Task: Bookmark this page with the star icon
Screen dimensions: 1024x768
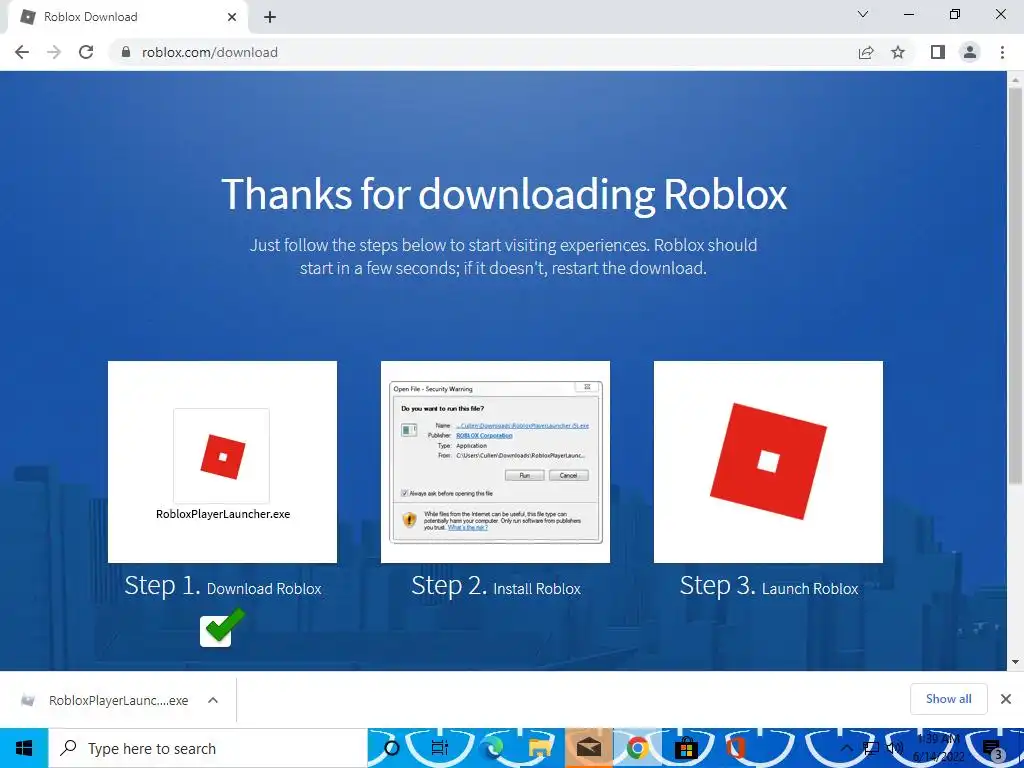Action: (x=898, y=52)
